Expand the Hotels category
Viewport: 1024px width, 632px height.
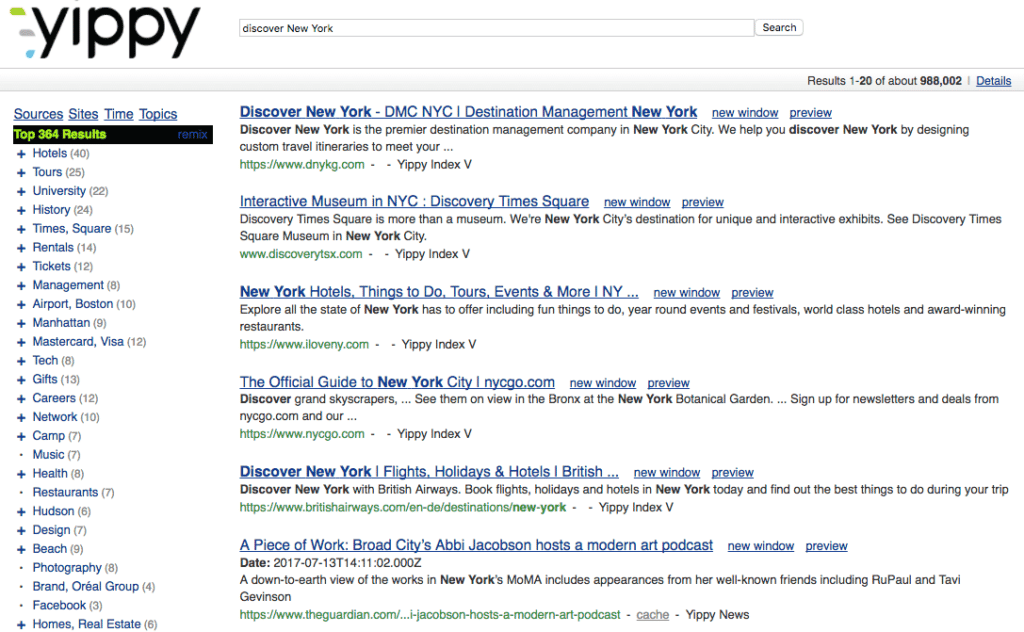coord(21,154)
